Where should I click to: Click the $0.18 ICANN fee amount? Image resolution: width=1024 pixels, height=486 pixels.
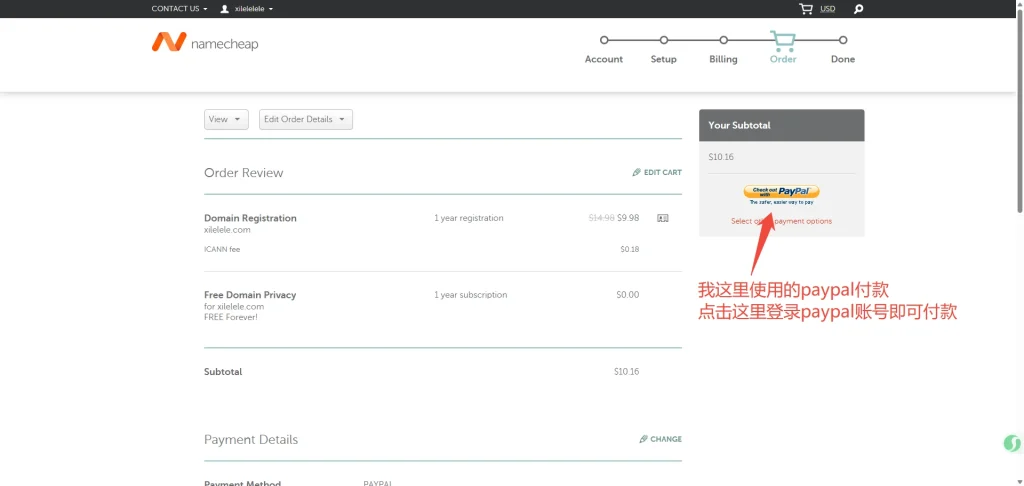[630, 250]
